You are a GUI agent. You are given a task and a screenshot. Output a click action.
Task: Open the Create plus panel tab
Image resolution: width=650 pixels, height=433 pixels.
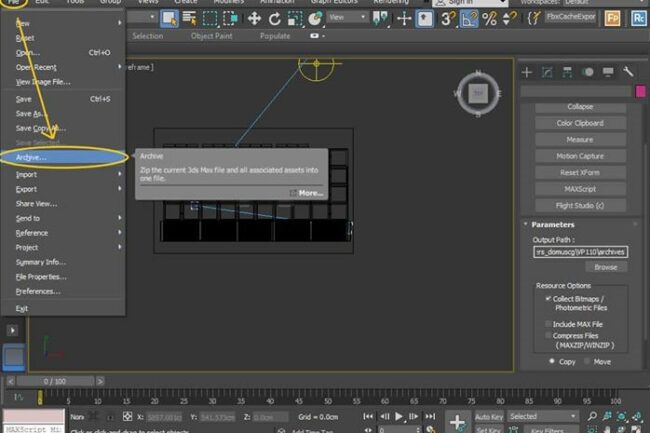[x=527, y=73]
